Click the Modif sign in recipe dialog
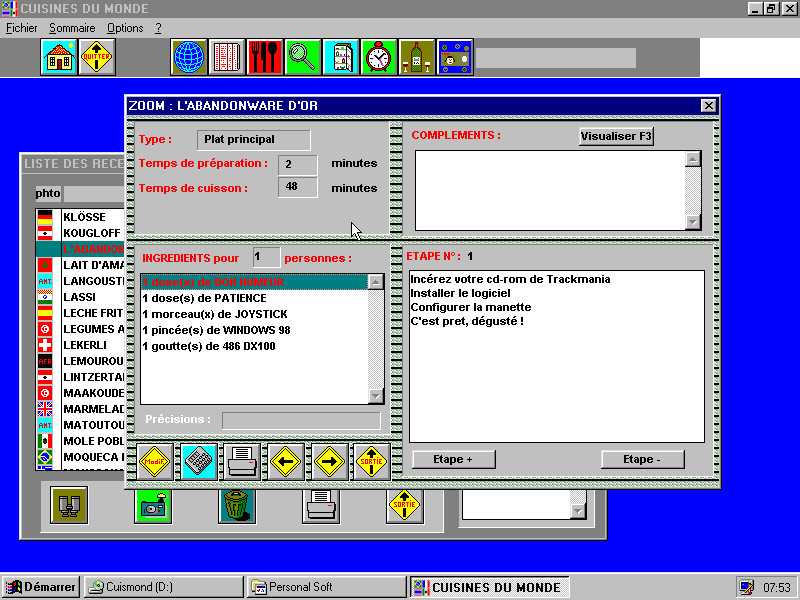 [155, 461]
